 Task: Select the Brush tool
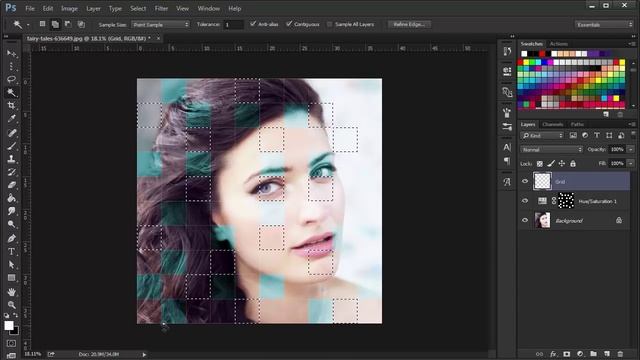(11, 146)
